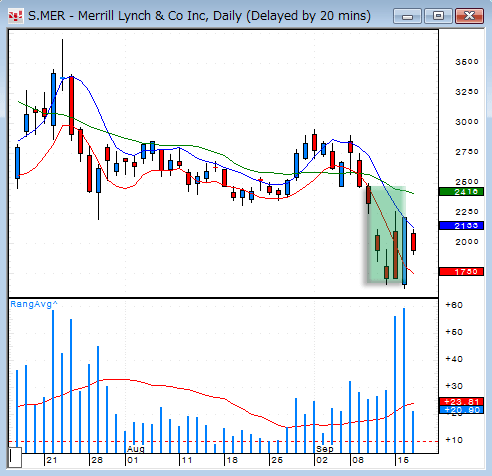This screenshot has width=492, height=476.
Task: Click the red +23.81 indicator value tag
Action: 461,402
